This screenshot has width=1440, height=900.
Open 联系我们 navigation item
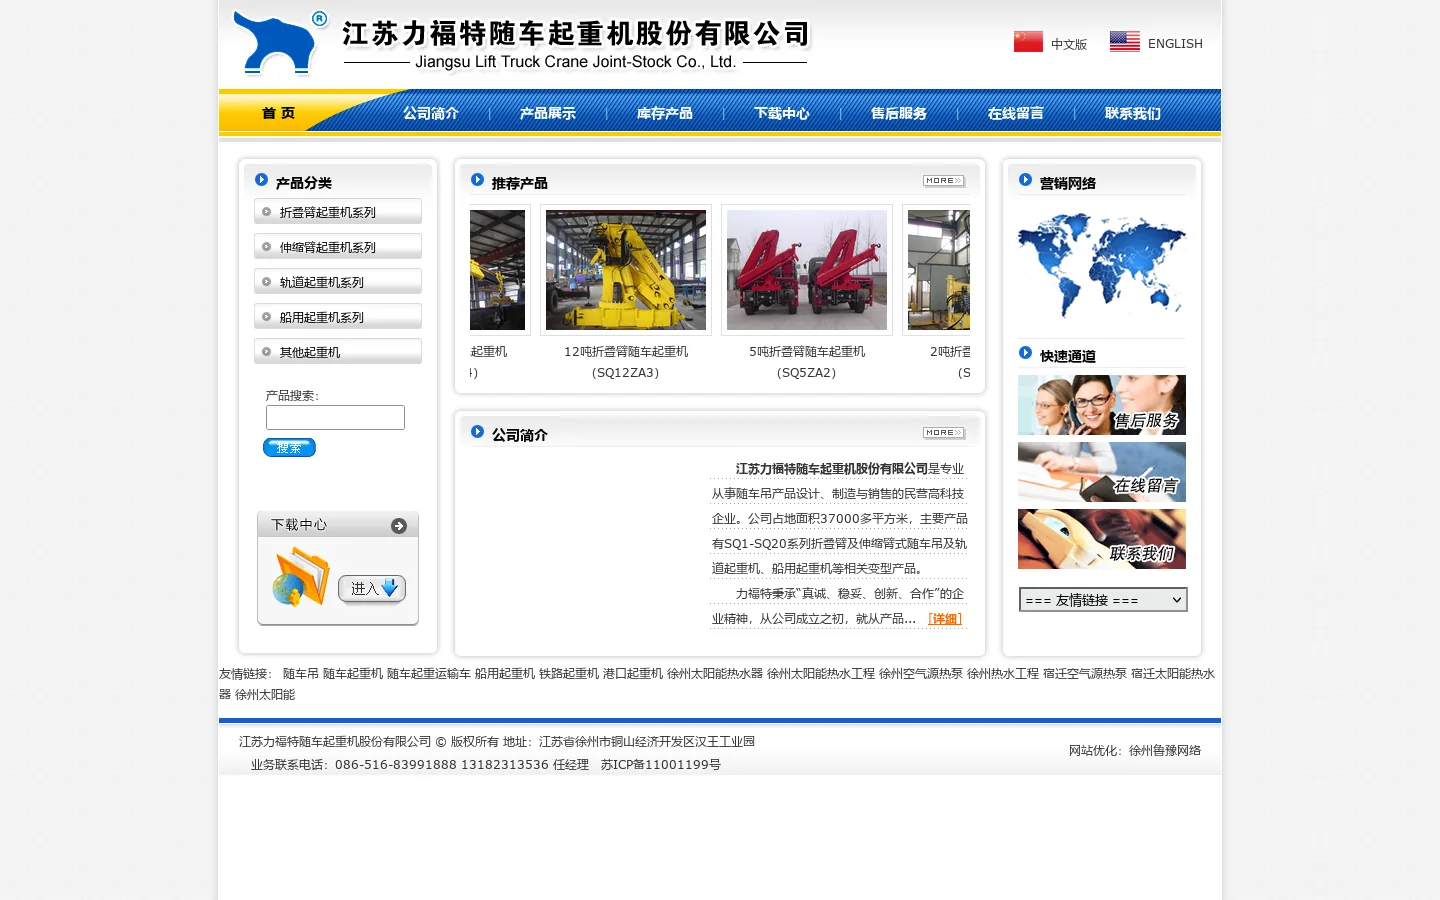pos(1133,113)
